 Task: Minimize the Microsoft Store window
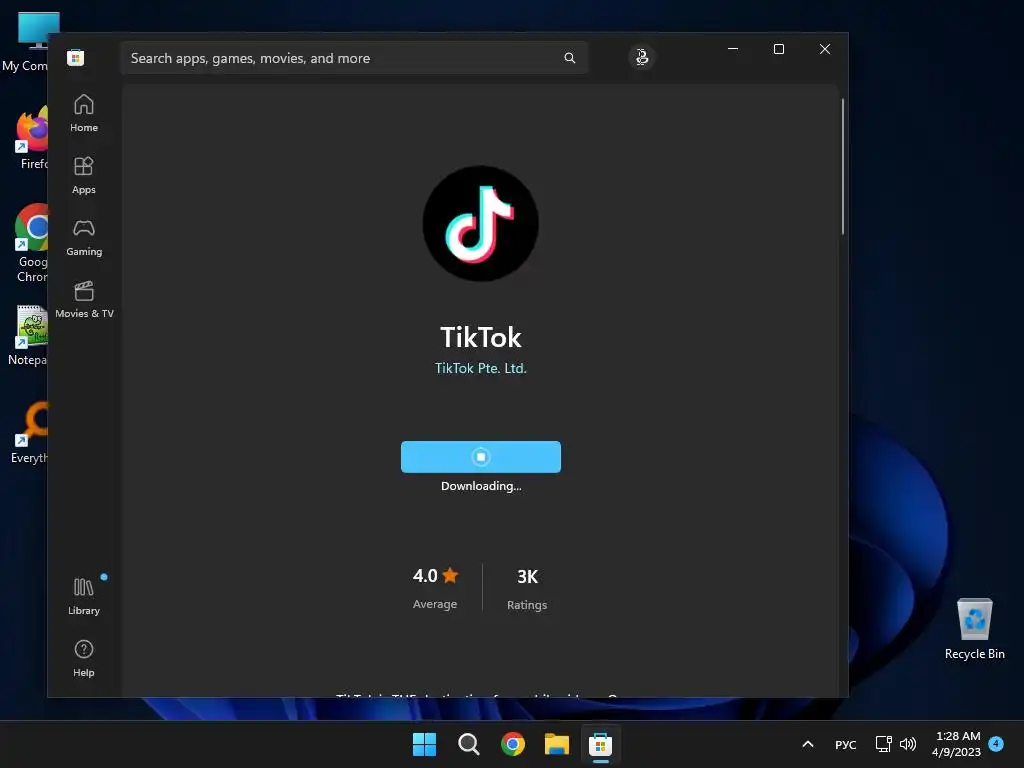coord(733,49)
